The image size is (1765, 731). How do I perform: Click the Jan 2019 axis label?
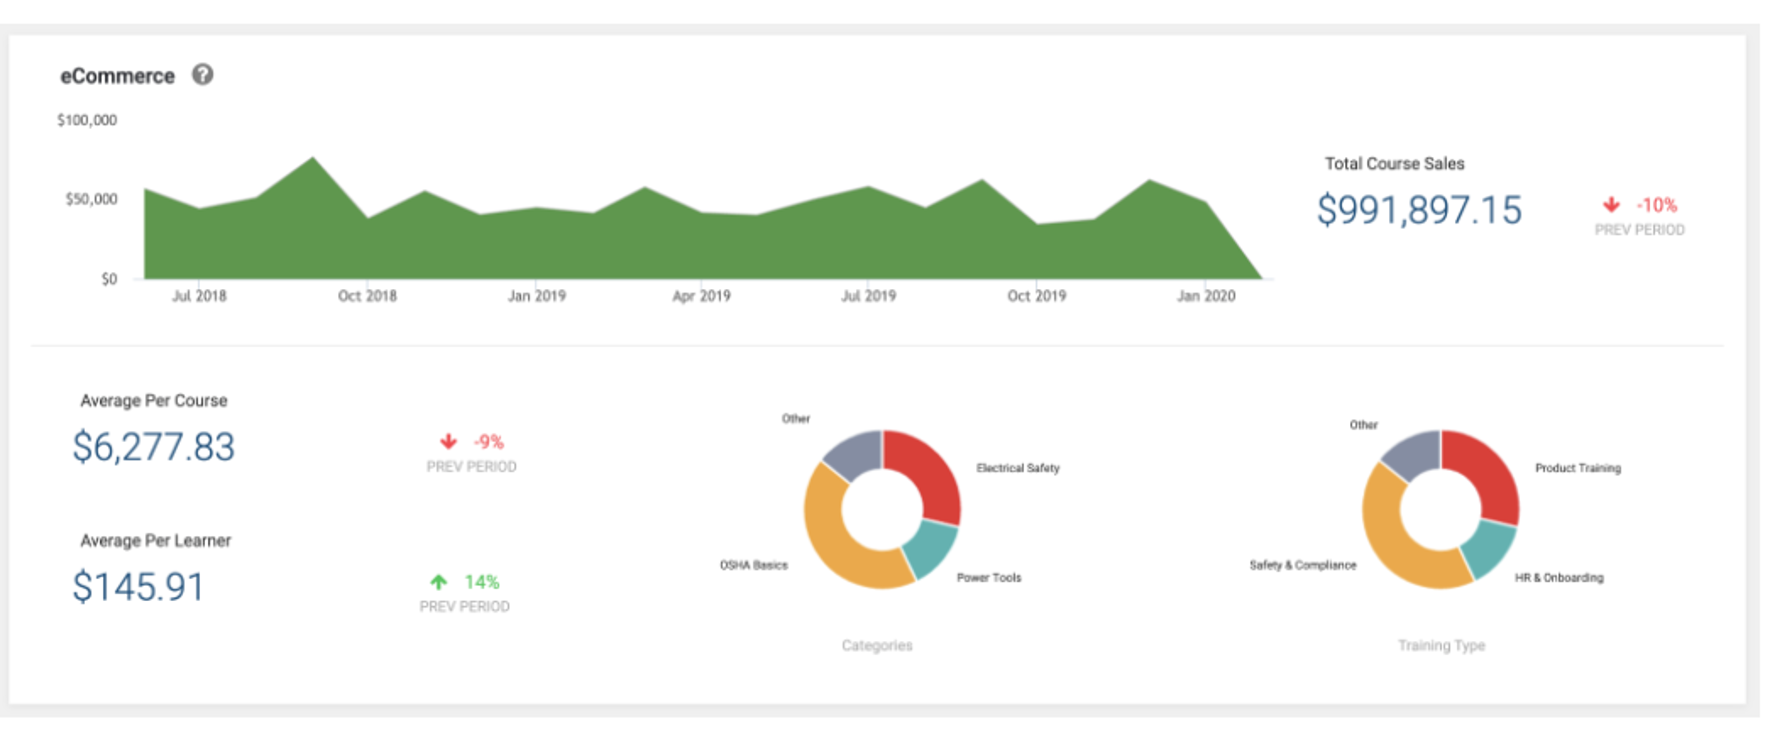click(537, 296)
